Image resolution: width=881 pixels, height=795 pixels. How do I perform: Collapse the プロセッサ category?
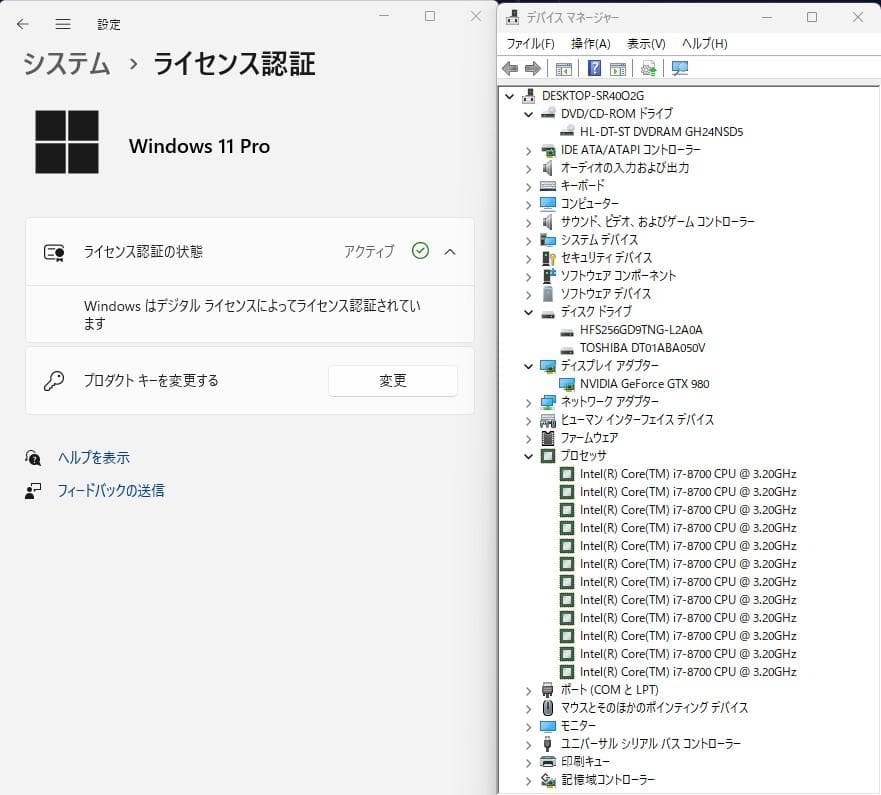[528, 457]
